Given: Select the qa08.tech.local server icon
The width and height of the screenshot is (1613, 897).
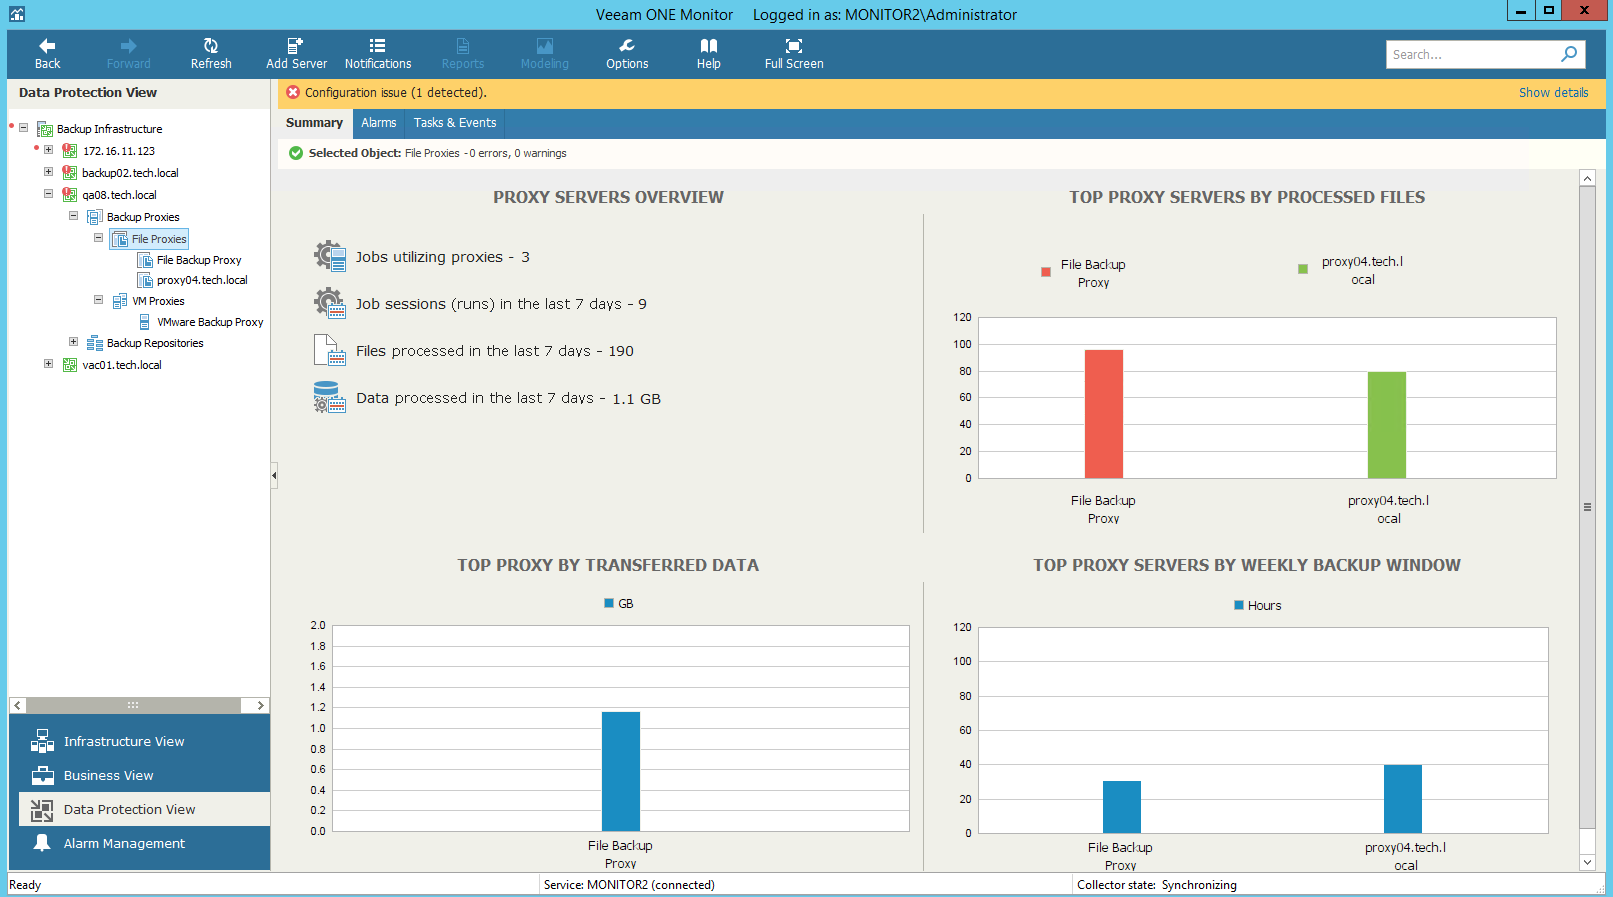Looking at the screenshot, I should coord(70,195).
